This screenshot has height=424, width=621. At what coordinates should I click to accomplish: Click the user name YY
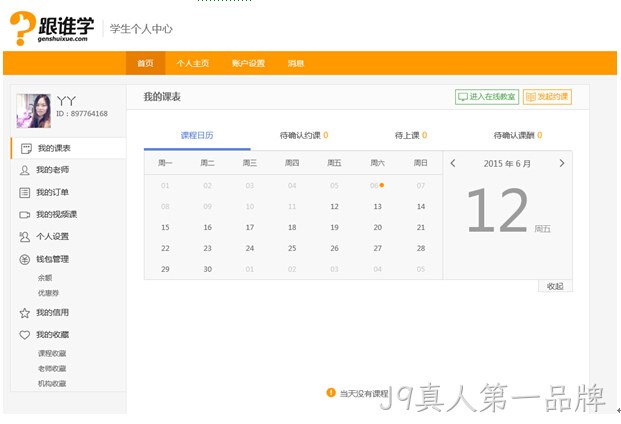pyautogui.click(x=66, y=101)
